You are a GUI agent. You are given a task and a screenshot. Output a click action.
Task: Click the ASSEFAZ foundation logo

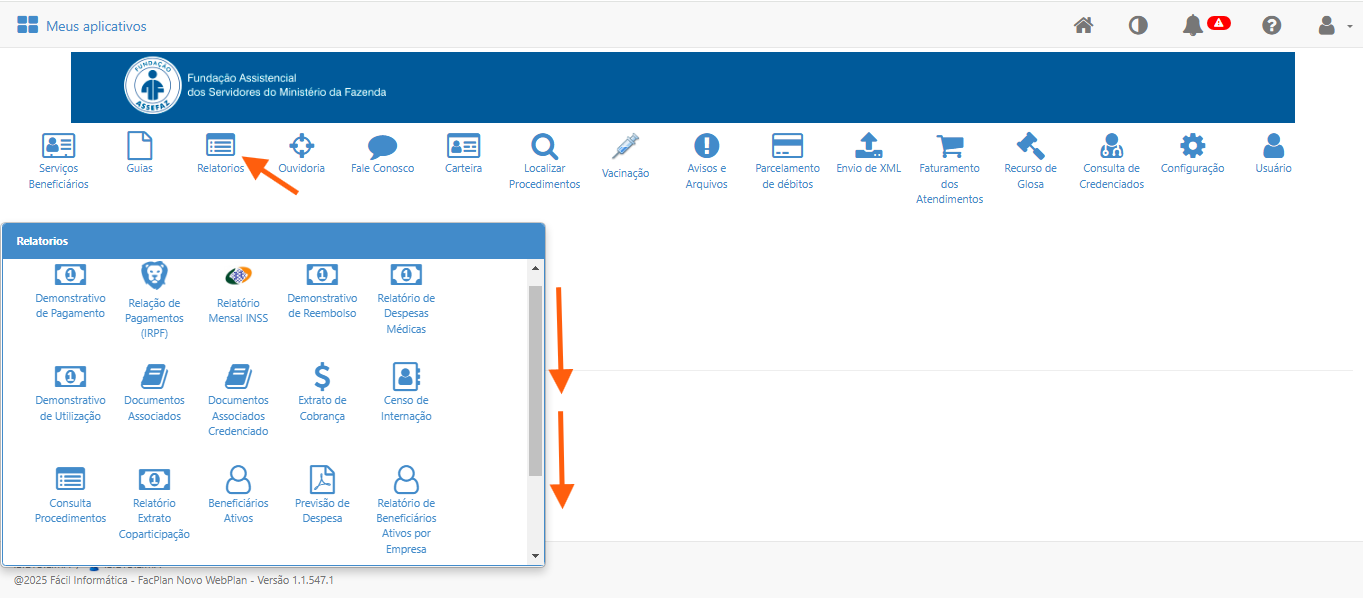(152, 86)
